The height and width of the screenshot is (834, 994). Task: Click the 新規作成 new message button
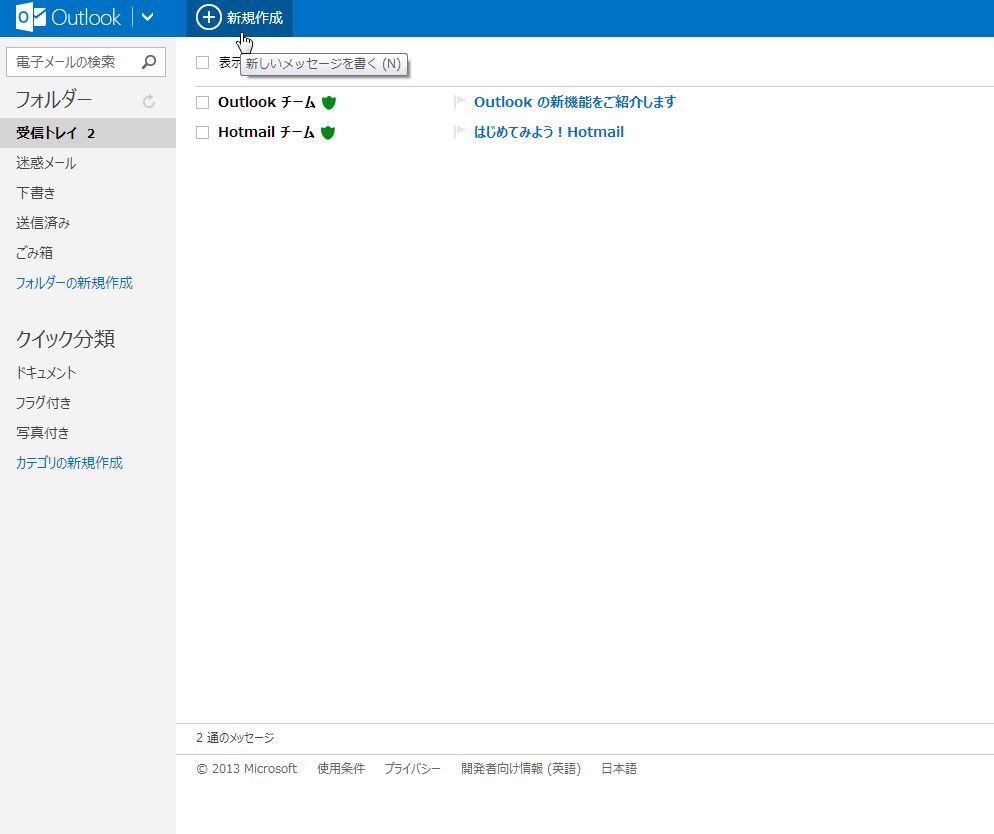(x=239, y=18)
